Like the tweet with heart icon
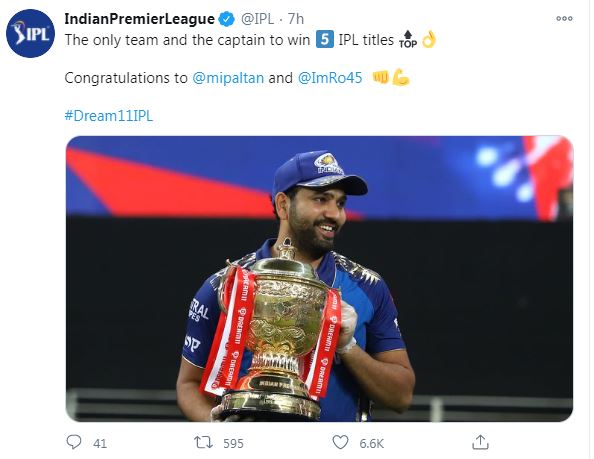 coord(340,442)
